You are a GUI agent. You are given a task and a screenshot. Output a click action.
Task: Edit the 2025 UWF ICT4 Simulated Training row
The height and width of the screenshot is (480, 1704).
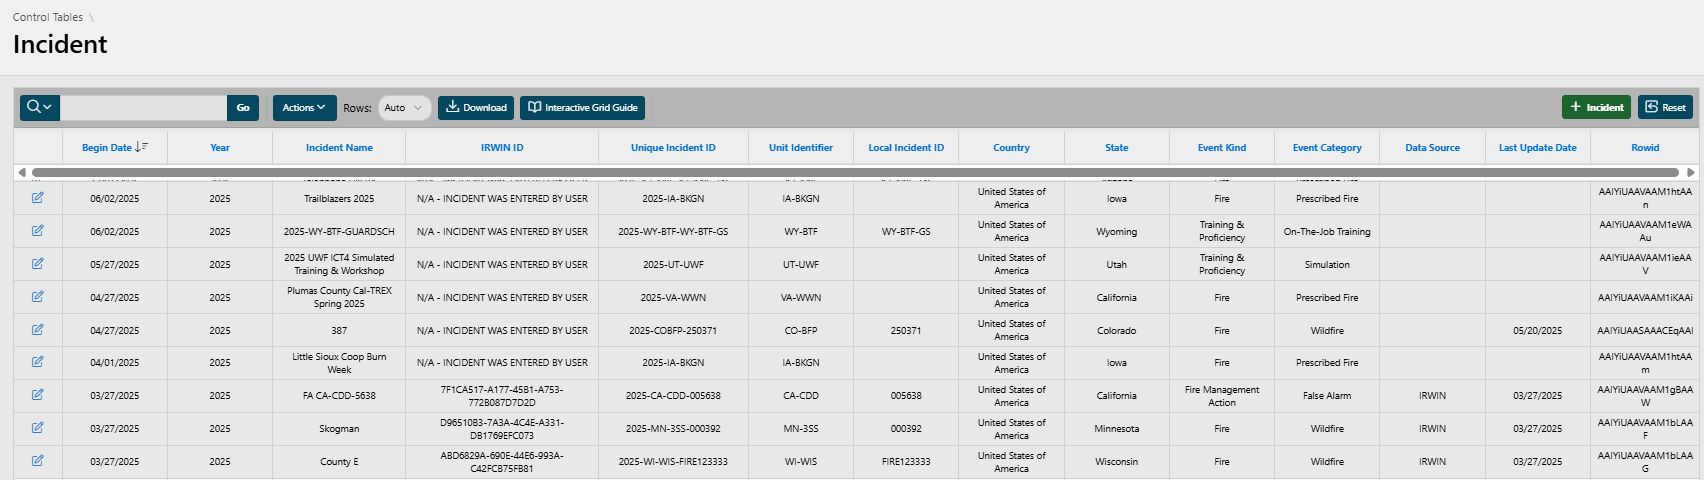point(37,264)
